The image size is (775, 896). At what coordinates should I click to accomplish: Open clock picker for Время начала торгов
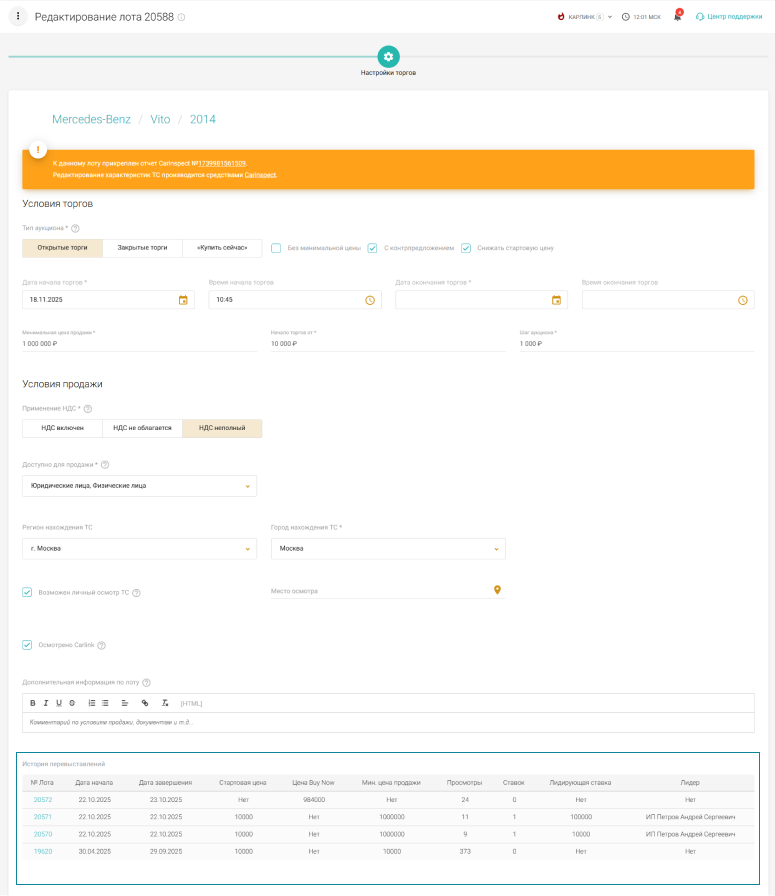coord(369,300)
